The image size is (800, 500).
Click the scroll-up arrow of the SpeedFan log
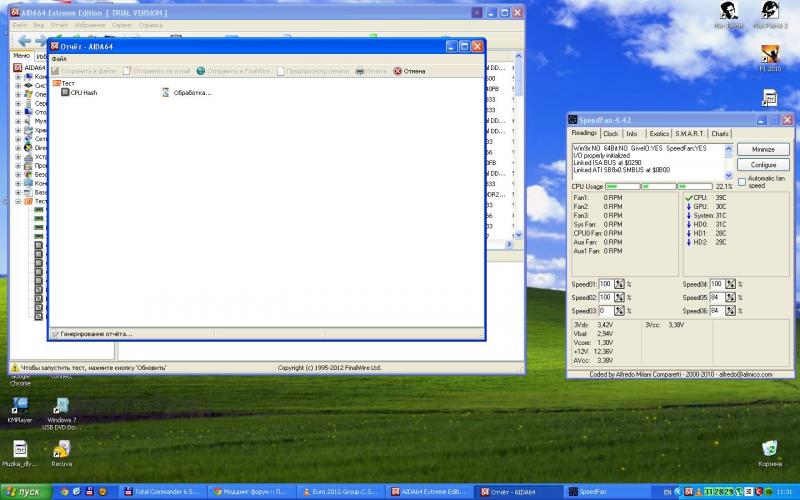(x=729, y=149)
